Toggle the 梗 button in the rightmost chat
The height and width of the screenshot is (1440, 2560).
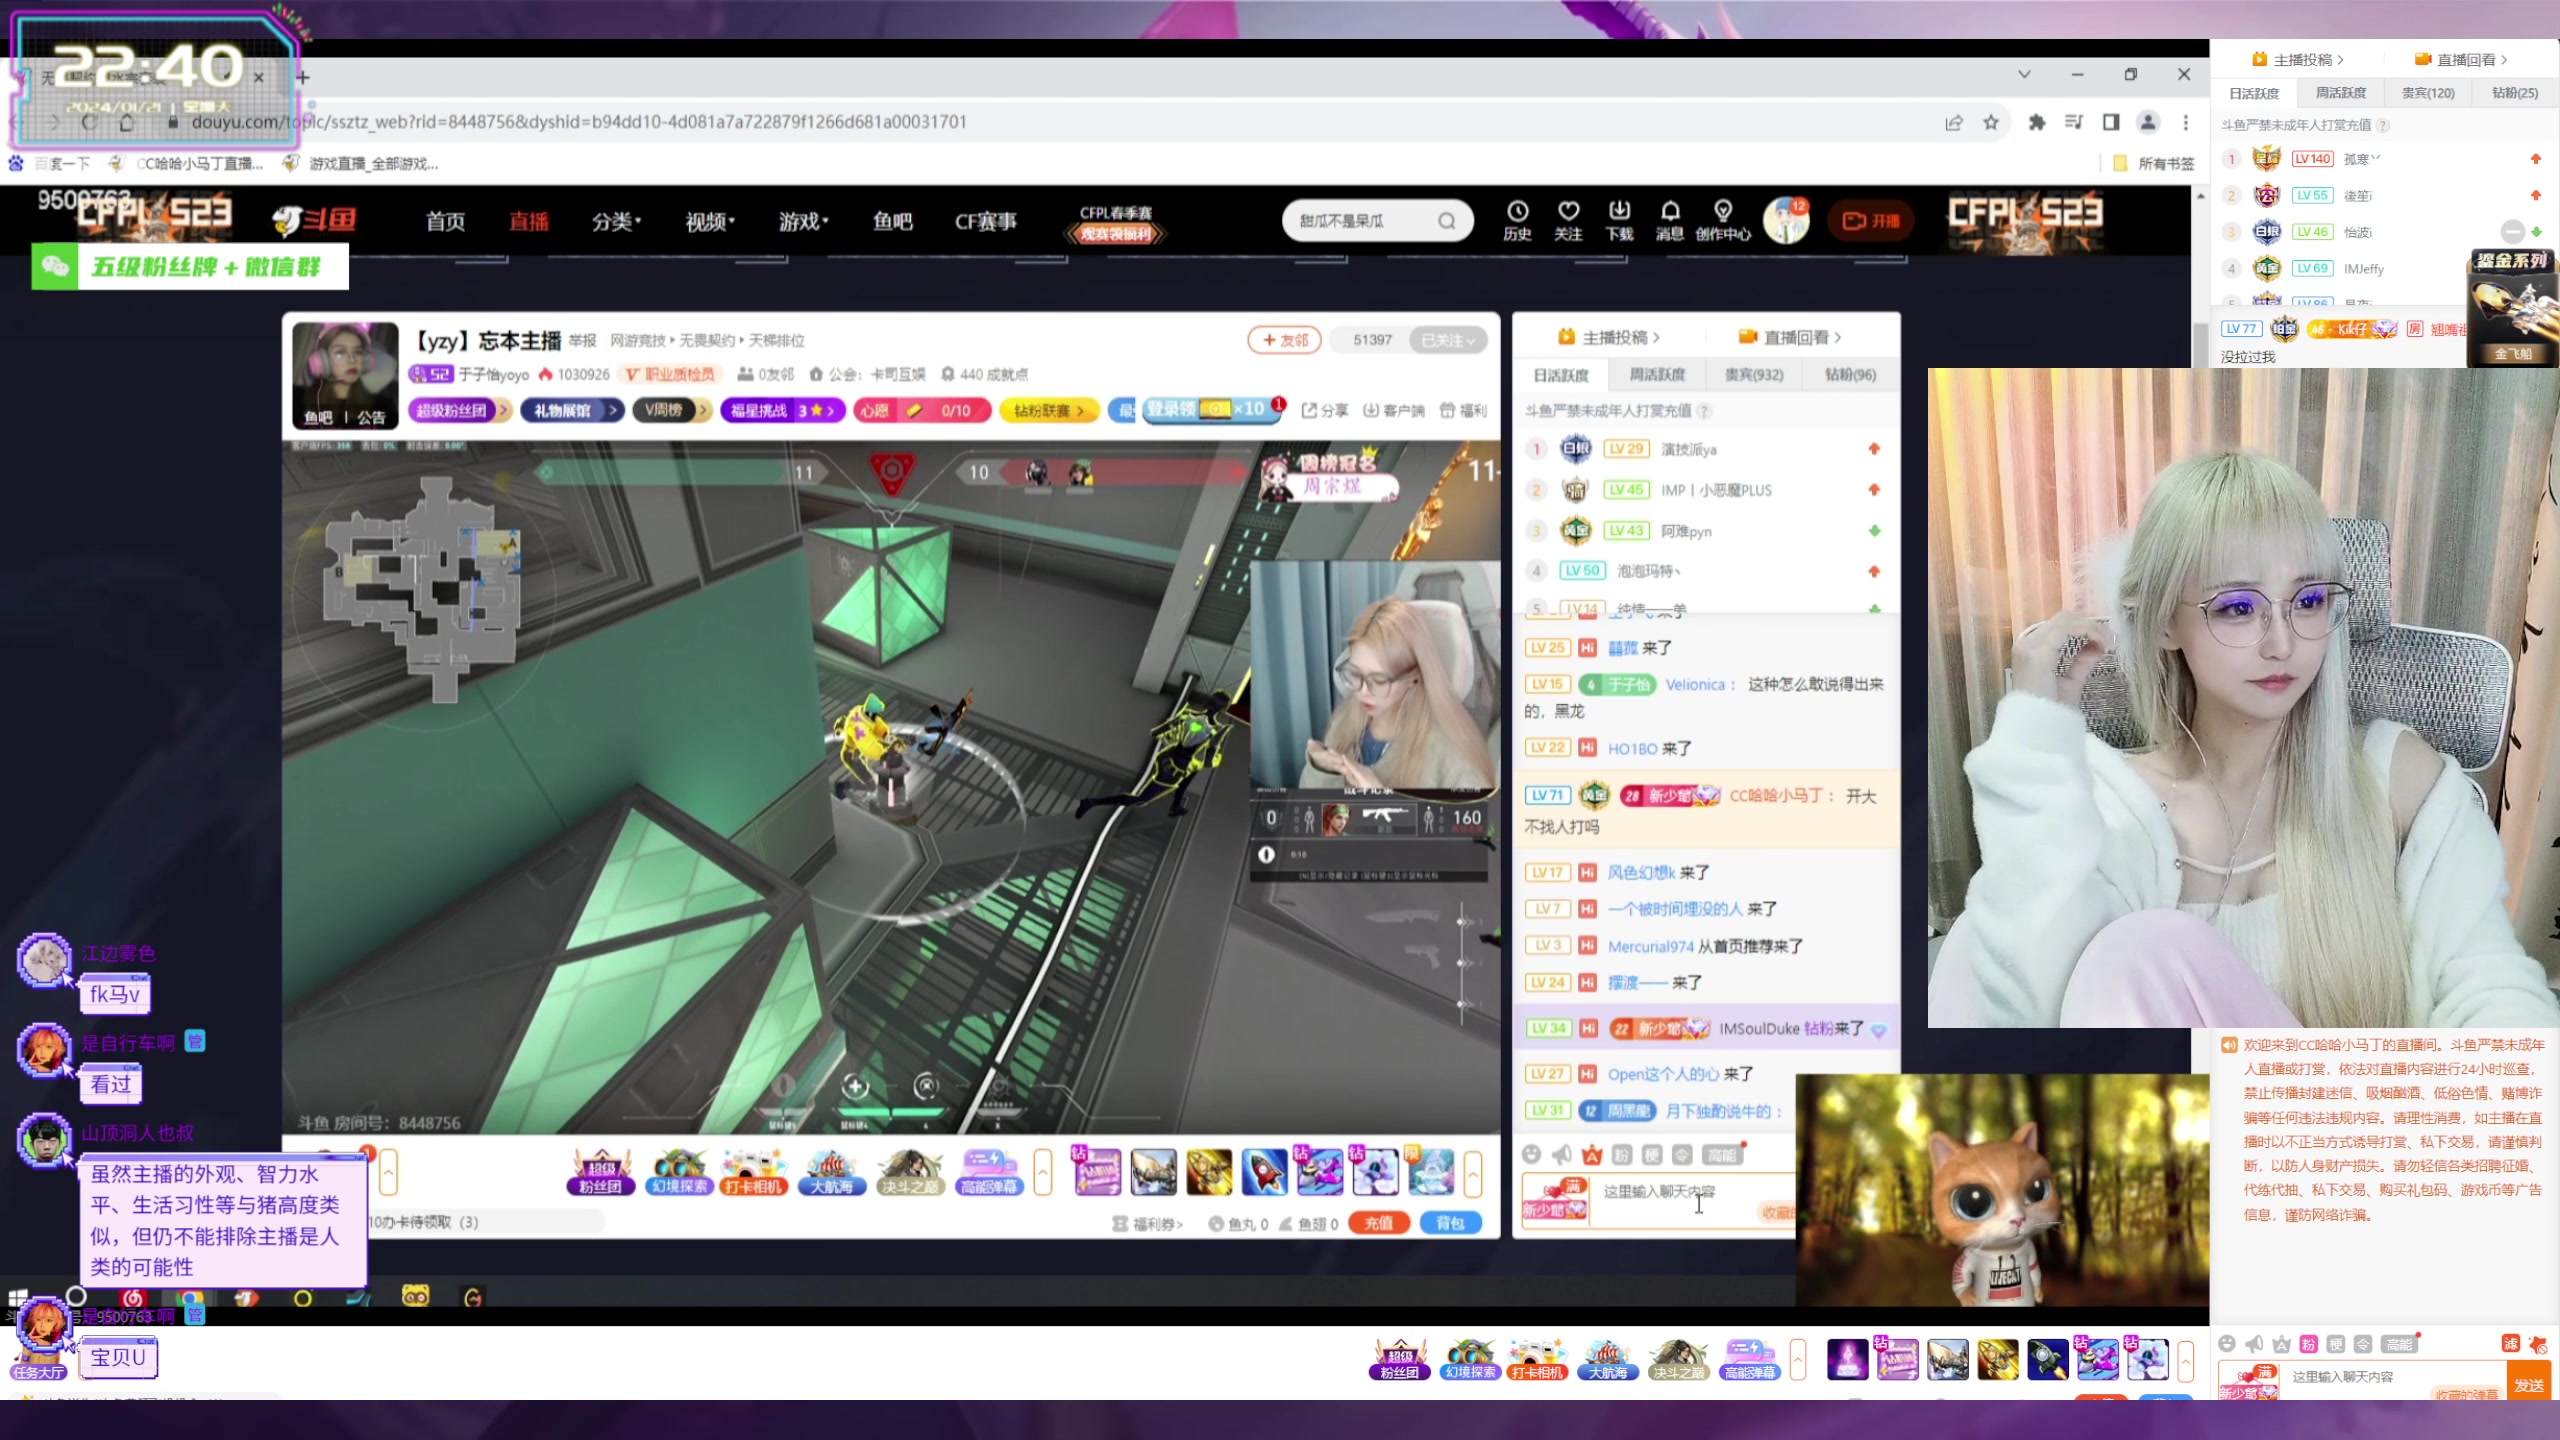2336,1344
